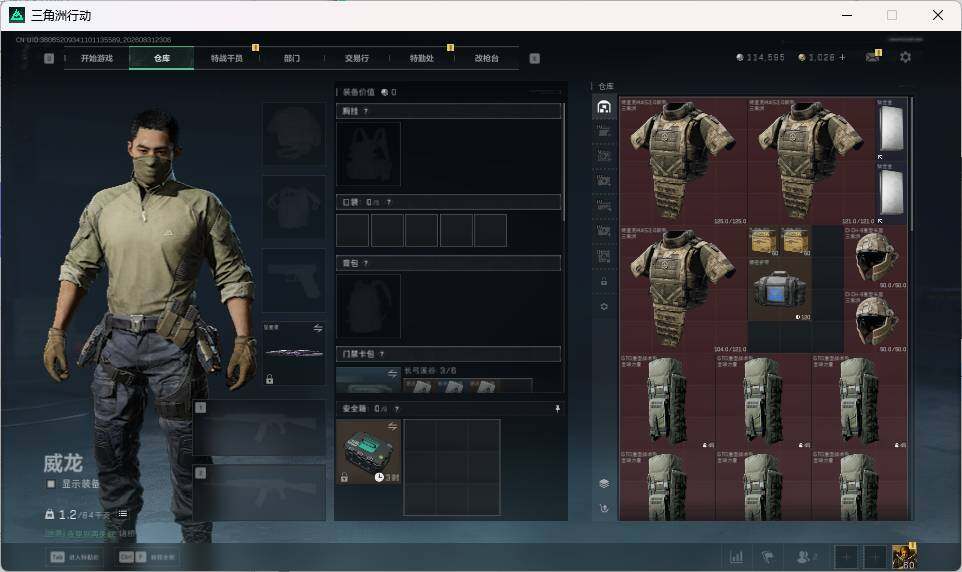Swap the safe box using arrows icon
The height and width of the screenshot is (572, 962).
(393, 426)
